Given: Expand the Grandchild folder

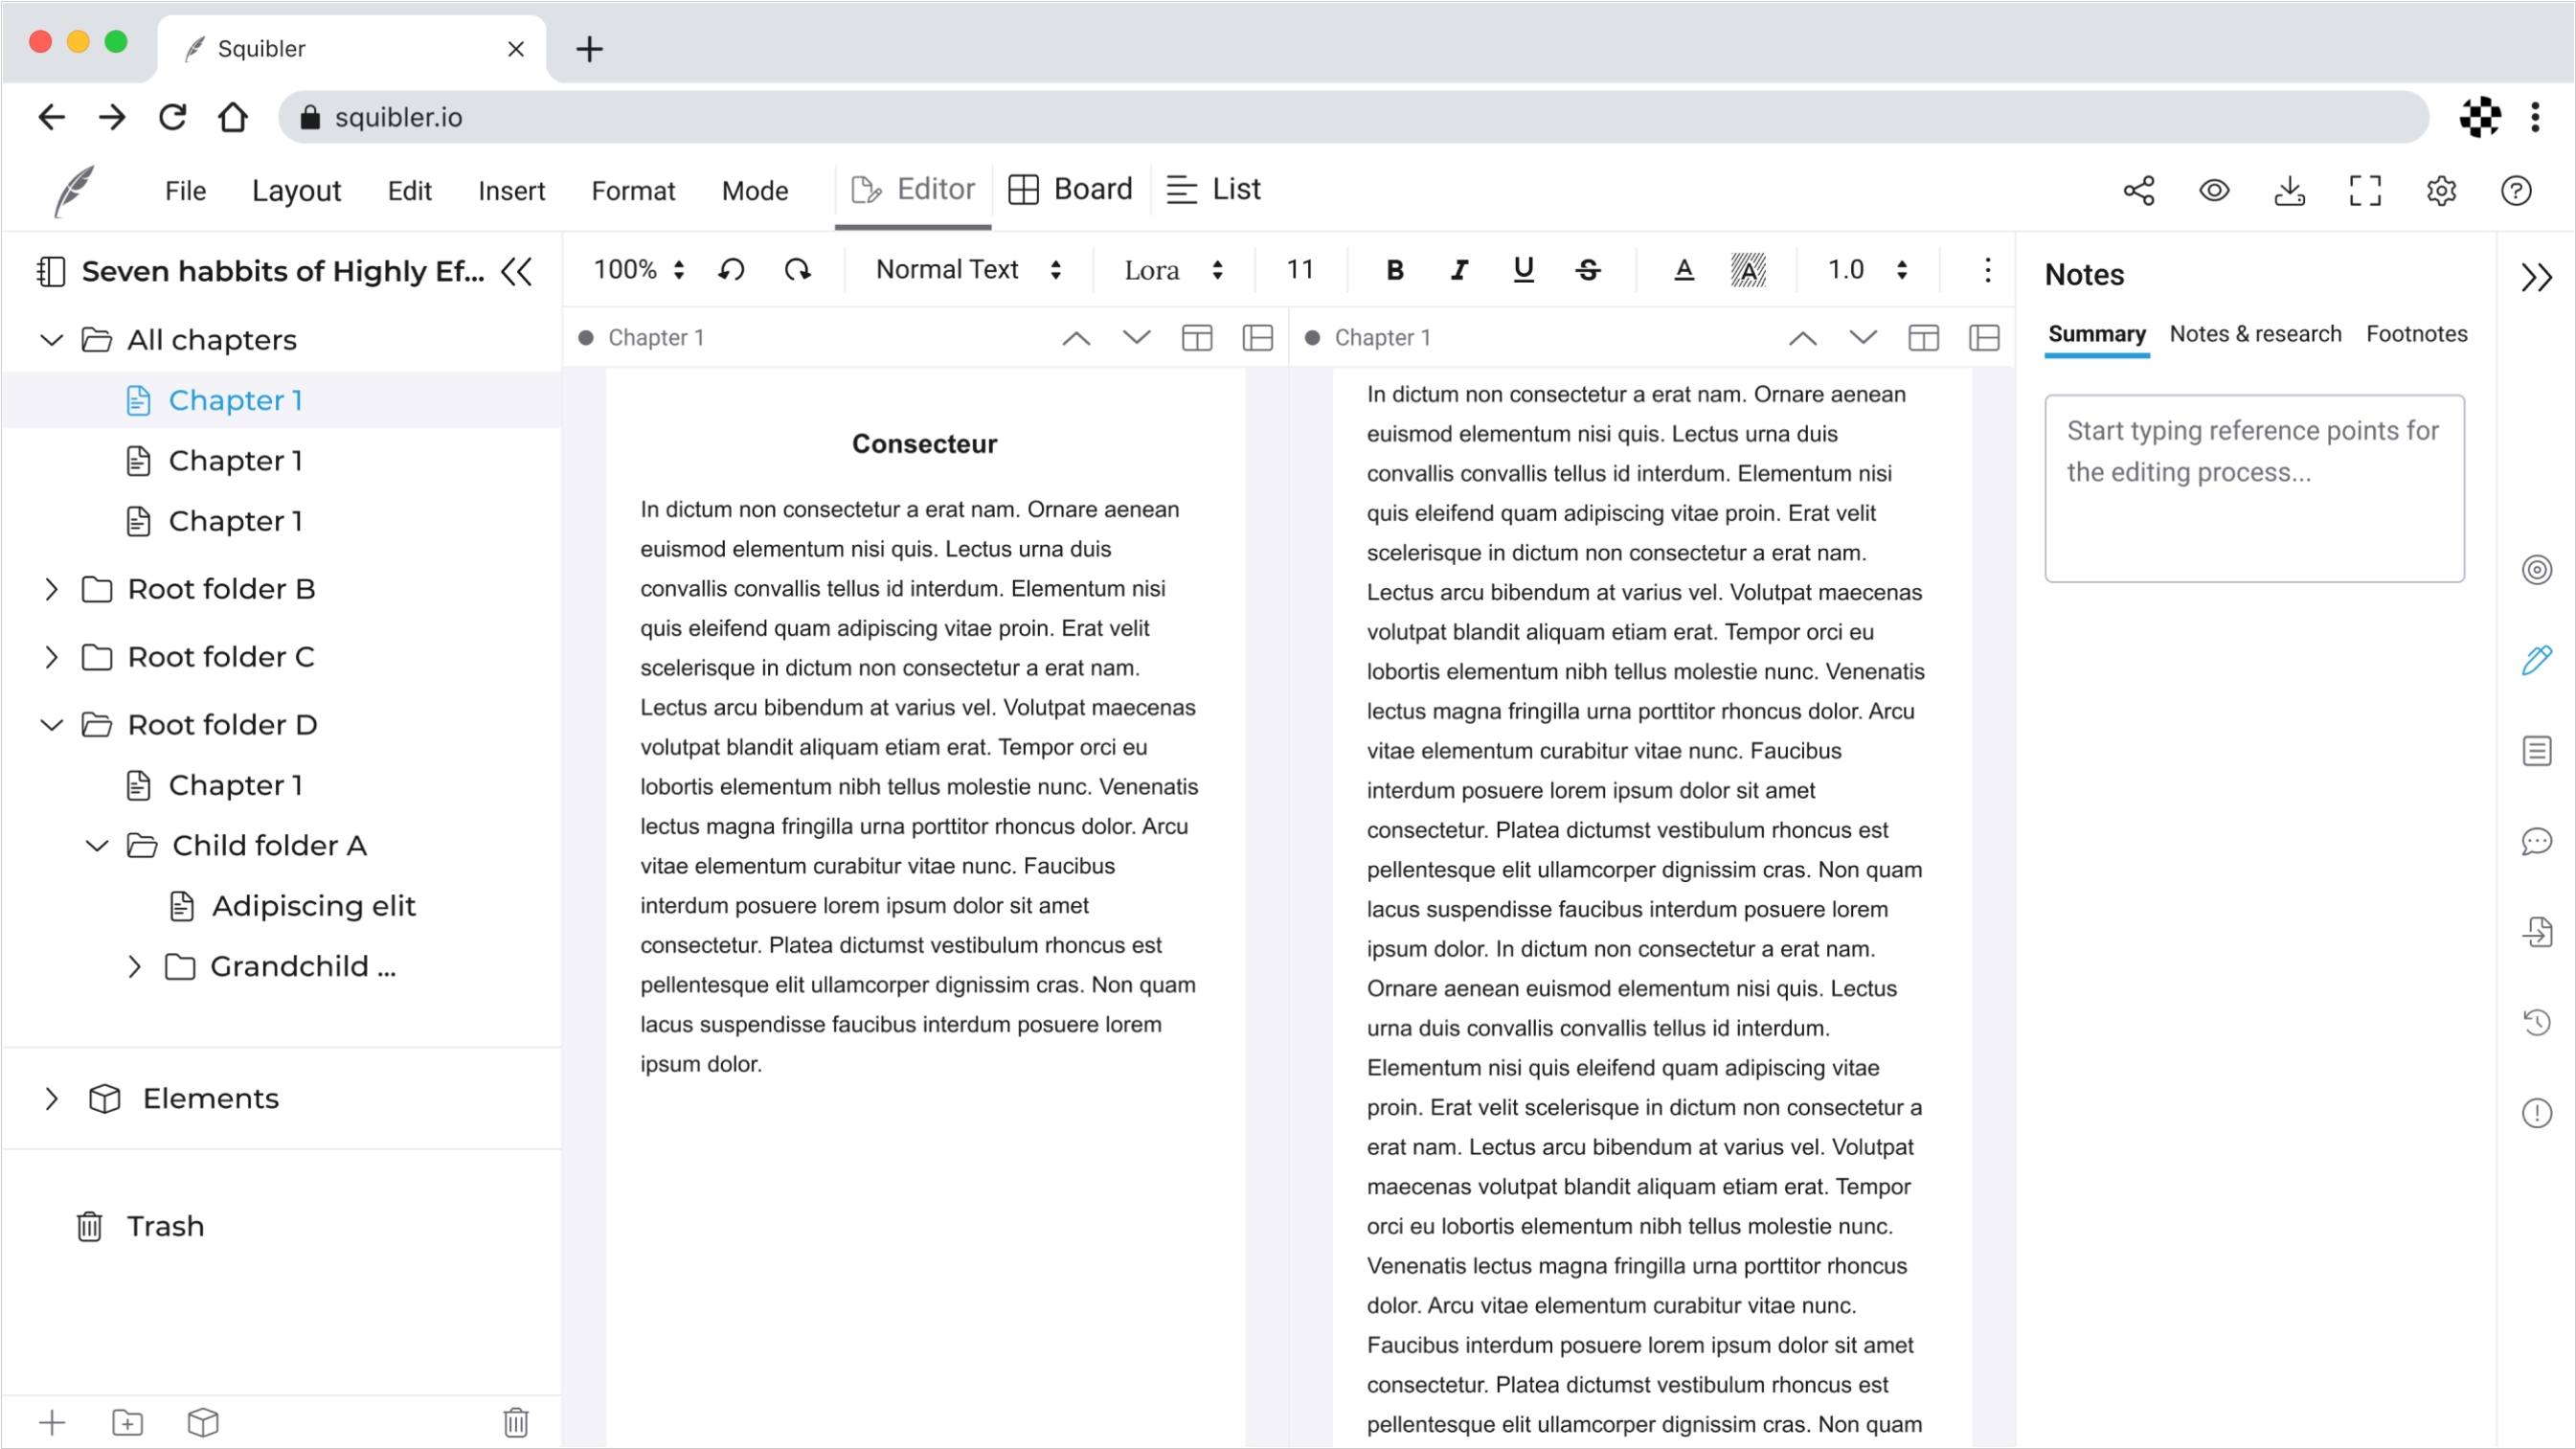Looking at the screenshot, I should (134, 967).
